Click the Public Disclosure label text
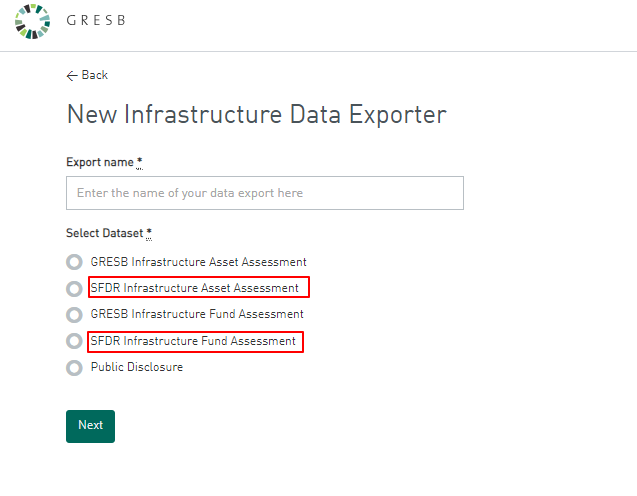 point(137,367)
